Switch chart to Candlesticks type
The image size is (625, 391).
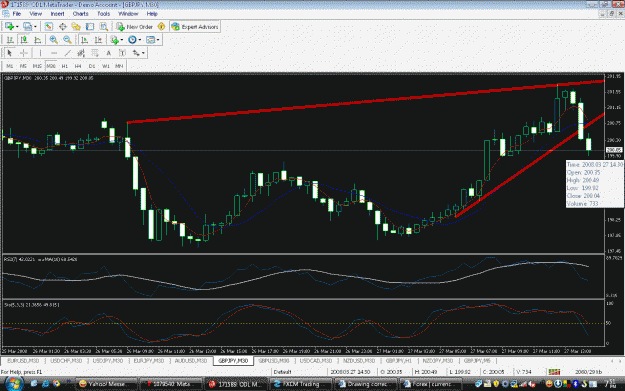point(24,40)
